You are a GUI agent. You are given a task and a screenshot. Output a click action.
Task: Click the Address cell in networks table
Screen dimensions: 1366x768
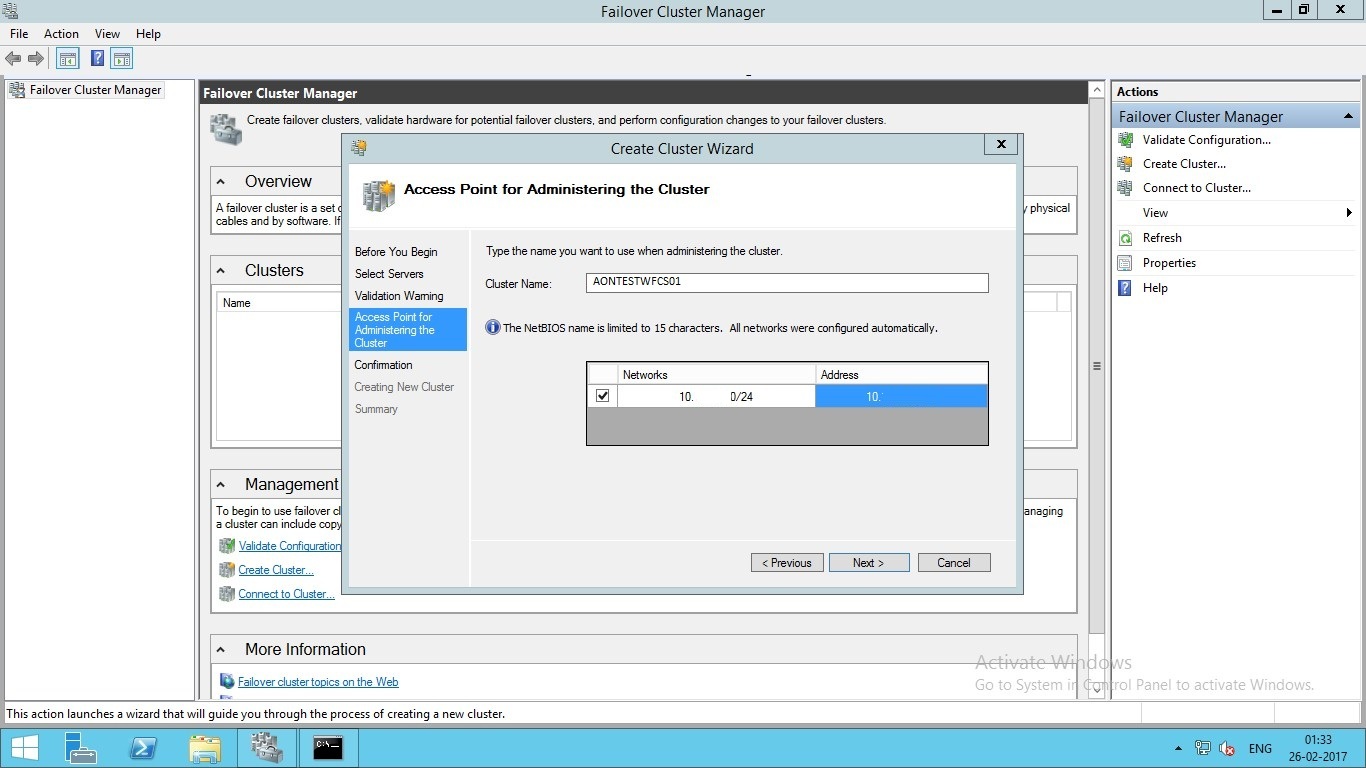point(901,397)
